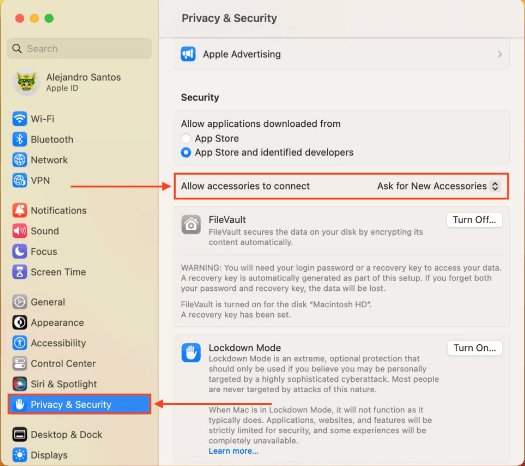Select the App Store radio button
This screenshot has height=466, width=525.
point(185,138)
